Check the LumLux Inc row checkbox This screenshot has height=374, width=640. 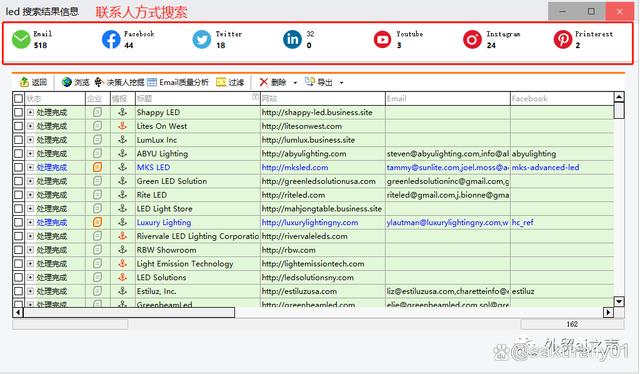coord(18,140)
